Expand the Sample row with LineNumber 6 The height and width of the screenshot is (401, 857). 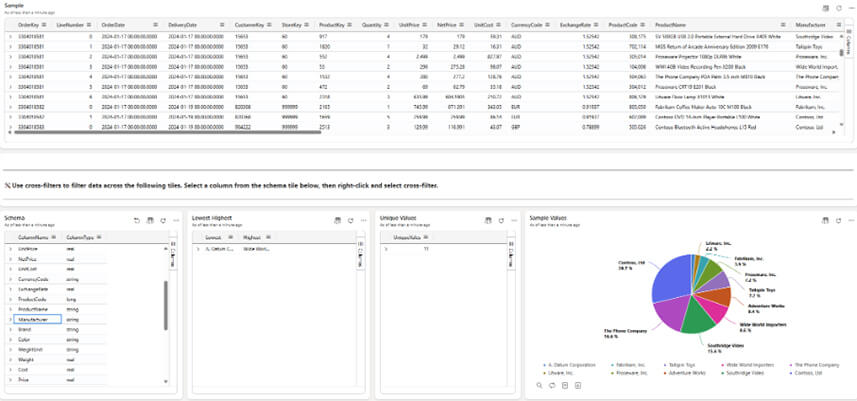point(10,97)
